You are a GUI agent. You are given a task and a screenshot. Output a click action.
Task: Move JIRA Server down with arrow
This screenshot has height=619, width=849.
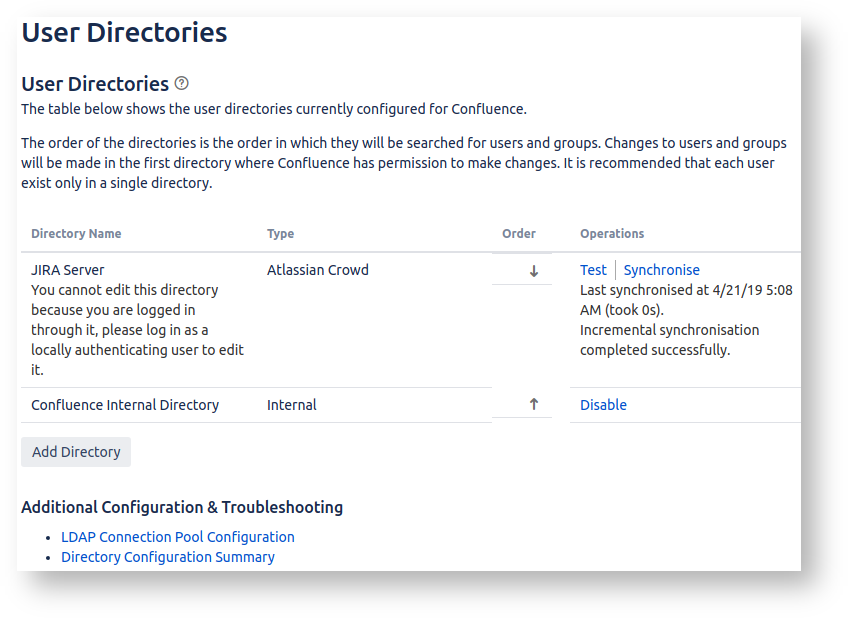click(x=534, y=271)
